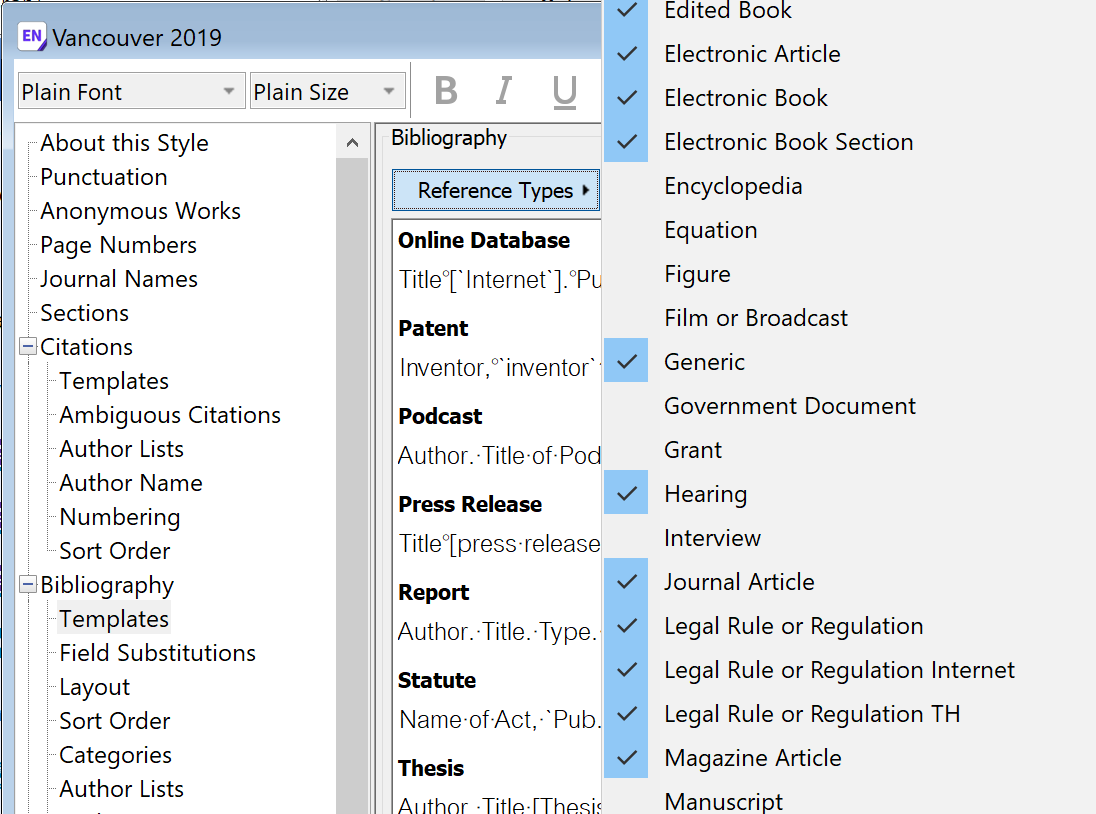Click the Vancouver 2019 window title
The height and width of the screenshot is (814, 1096).
coord(137,38)
